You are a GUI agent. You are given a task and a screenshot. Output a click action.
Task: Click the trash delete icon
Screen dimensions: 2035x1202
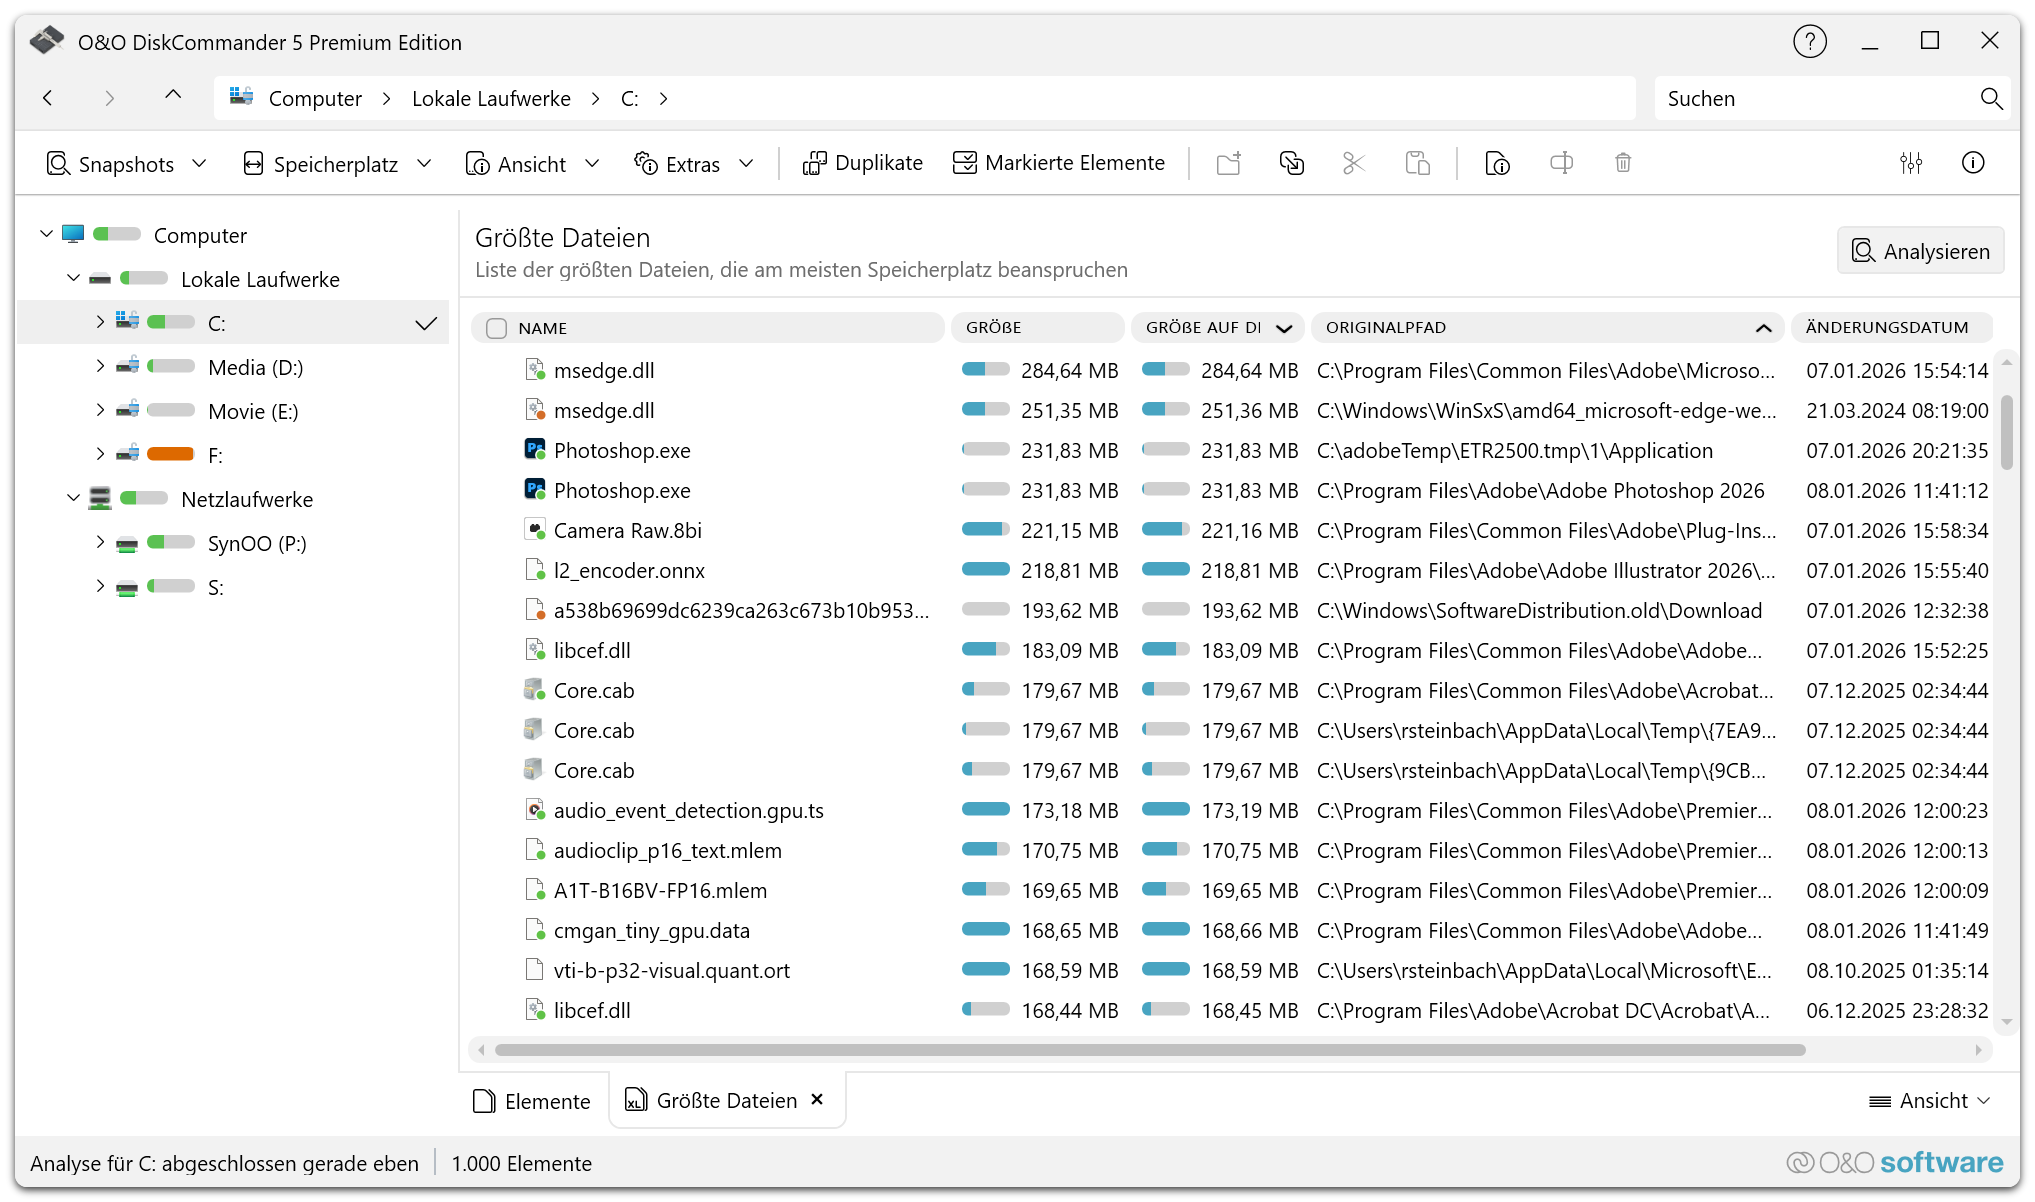click(1622, 163)
